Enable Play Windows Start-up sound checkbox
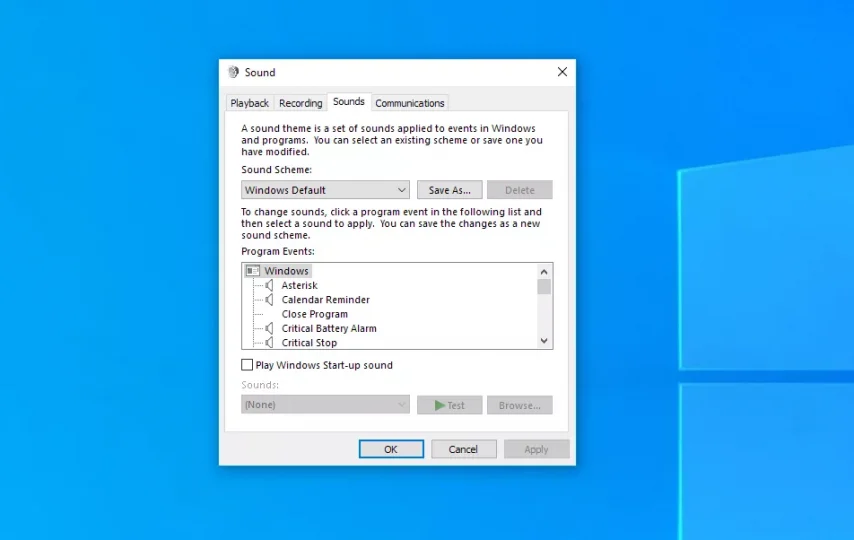 click(247, 365)
